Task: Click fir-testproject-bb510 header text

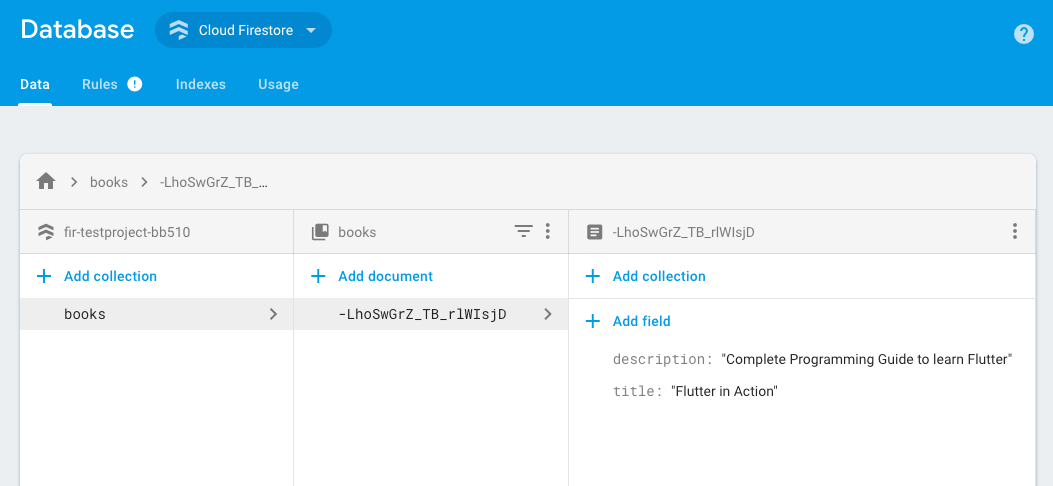Action: [127, 232]
